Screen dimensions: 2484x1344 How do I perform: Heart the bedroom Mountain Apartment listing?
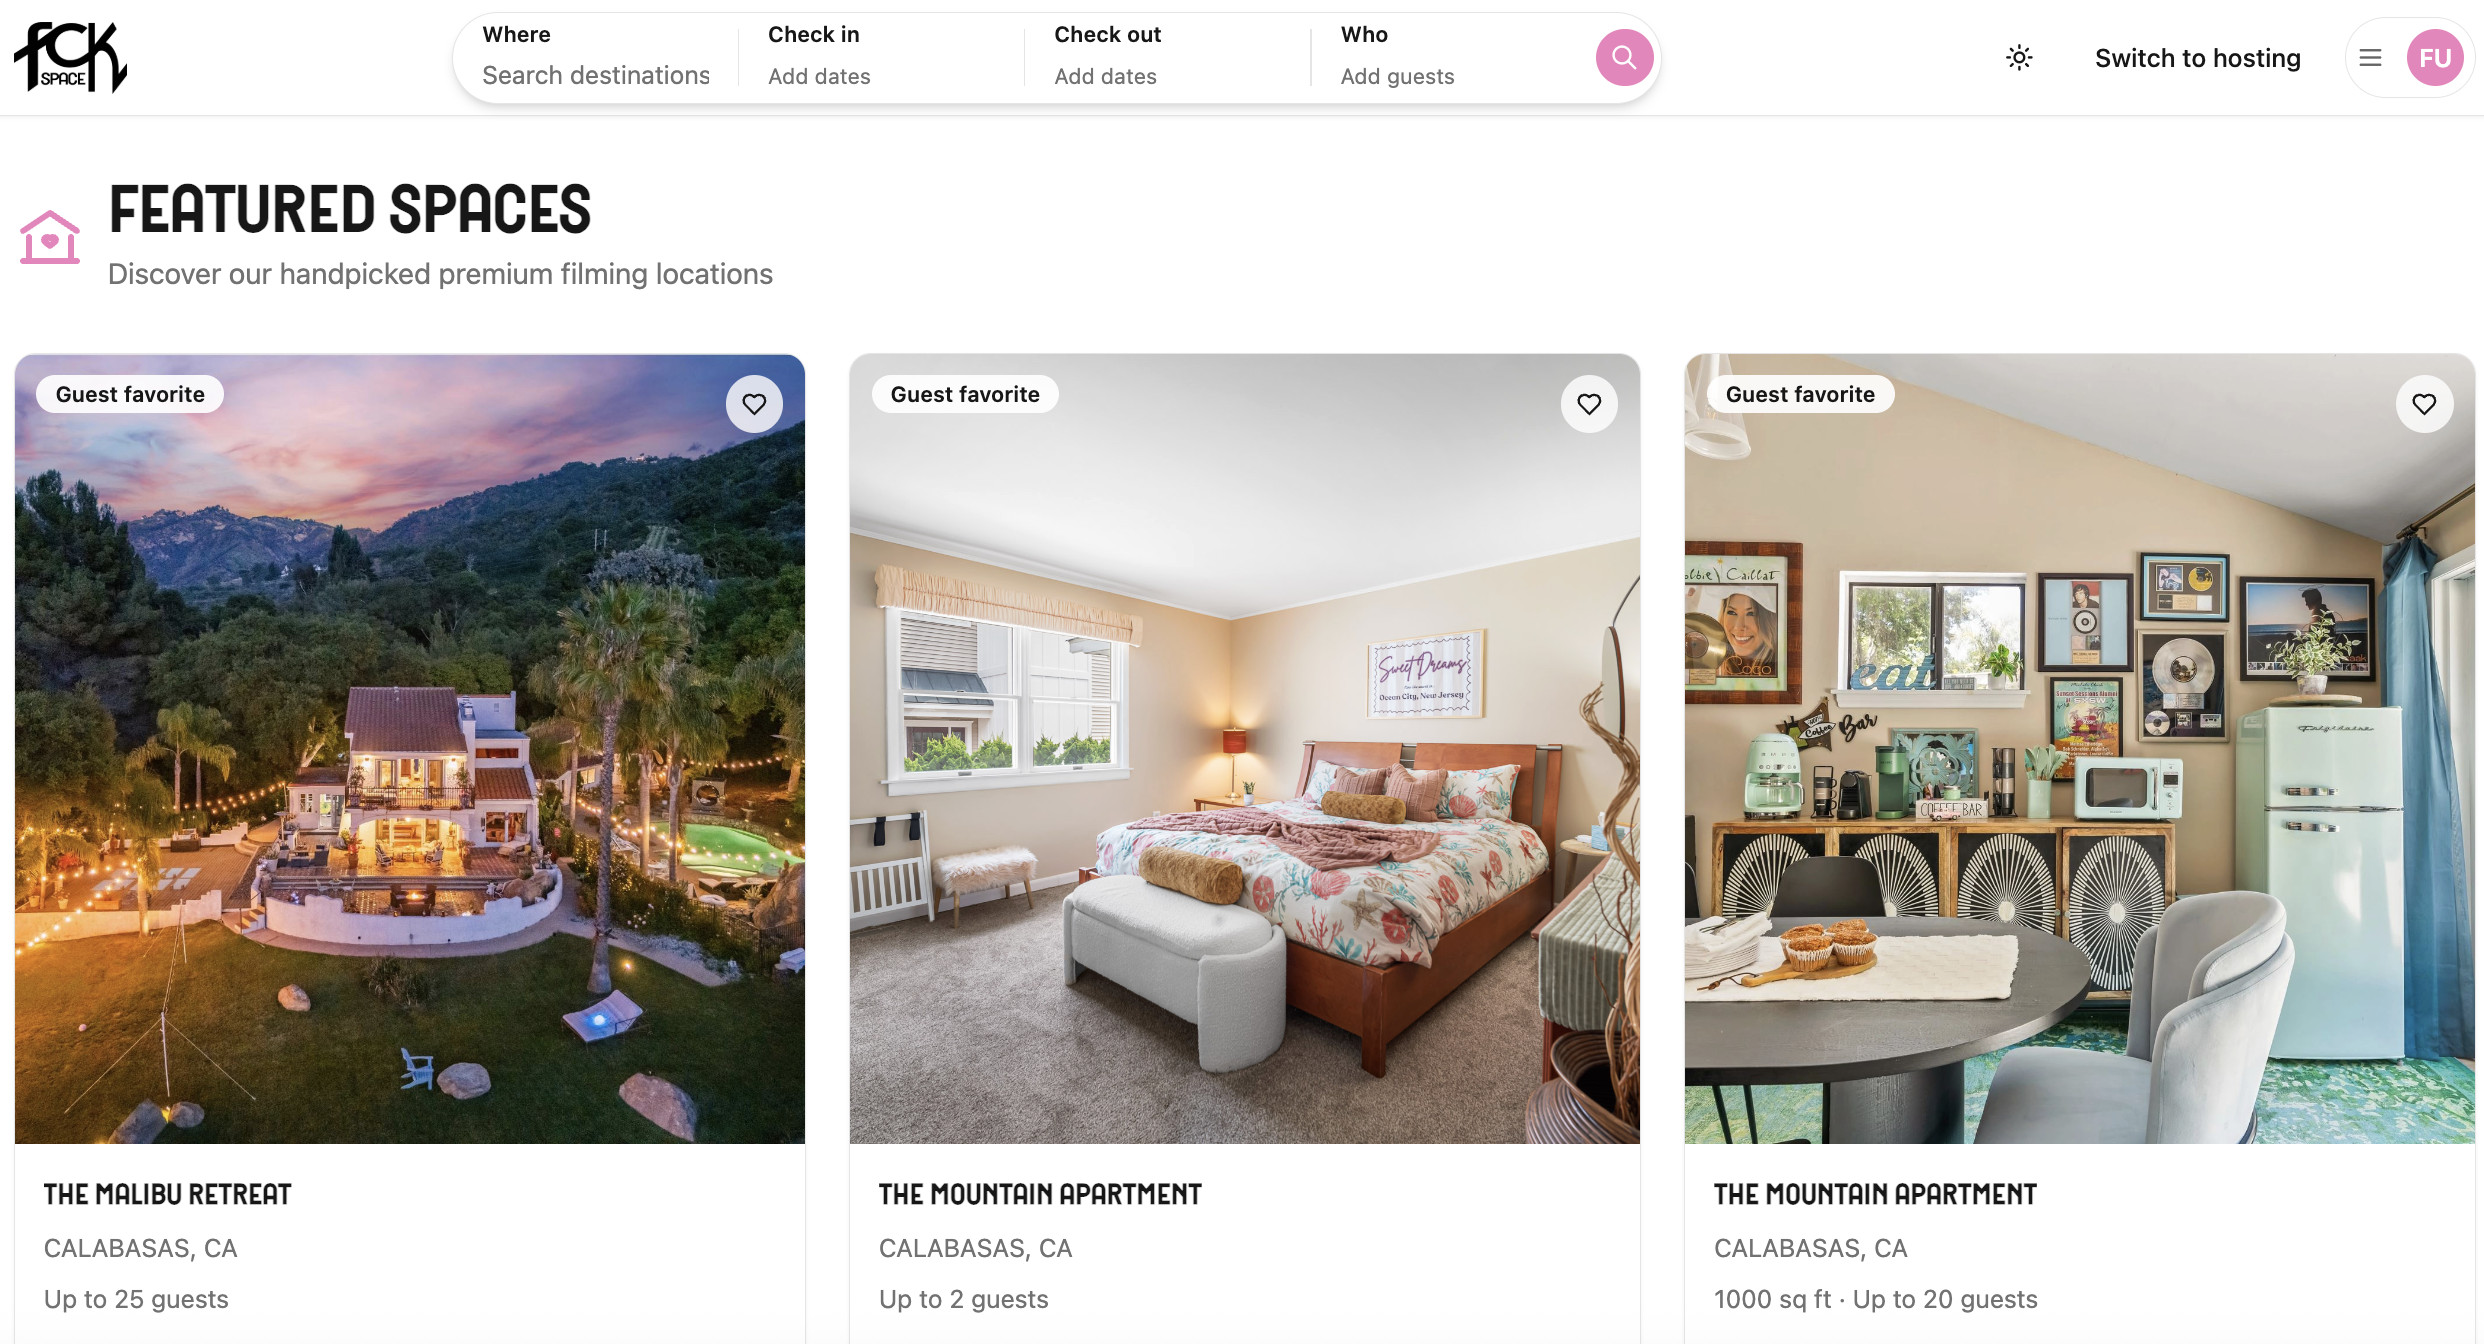point(1589,404)
